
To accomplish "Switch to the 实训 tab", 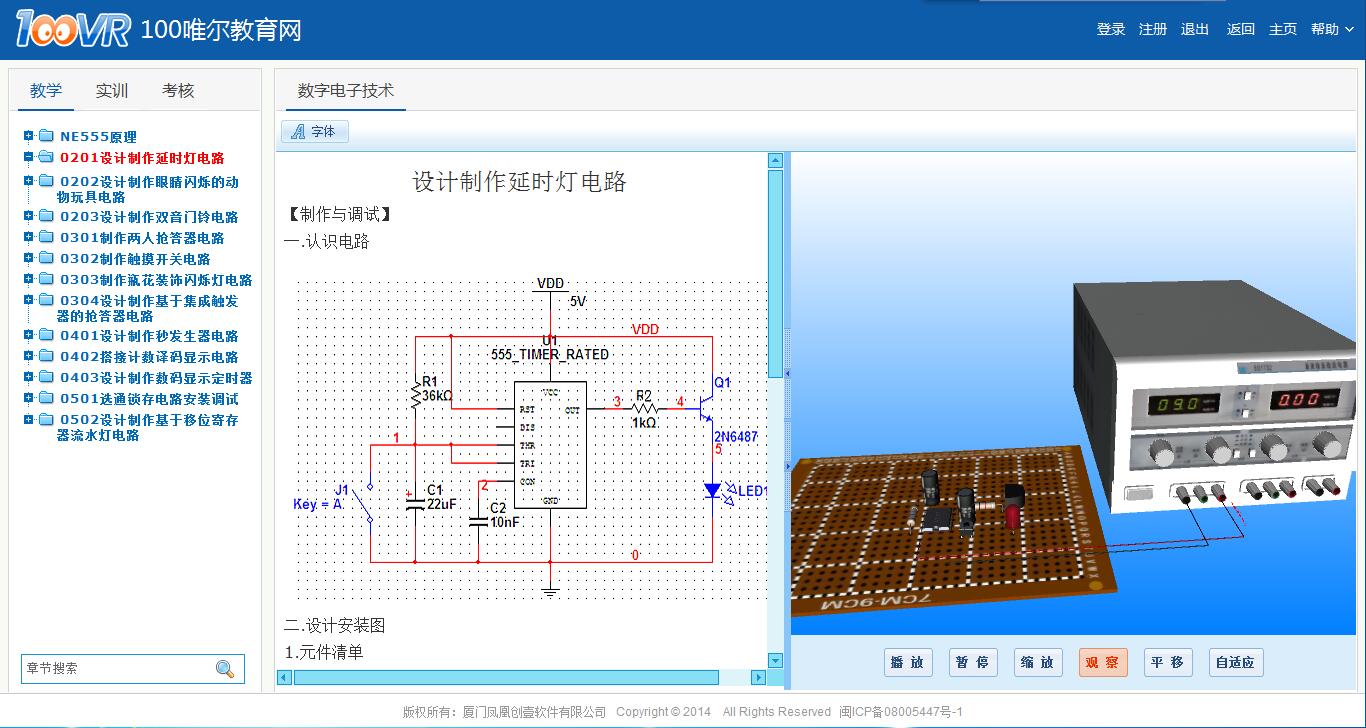I will [x=112, y=91].
